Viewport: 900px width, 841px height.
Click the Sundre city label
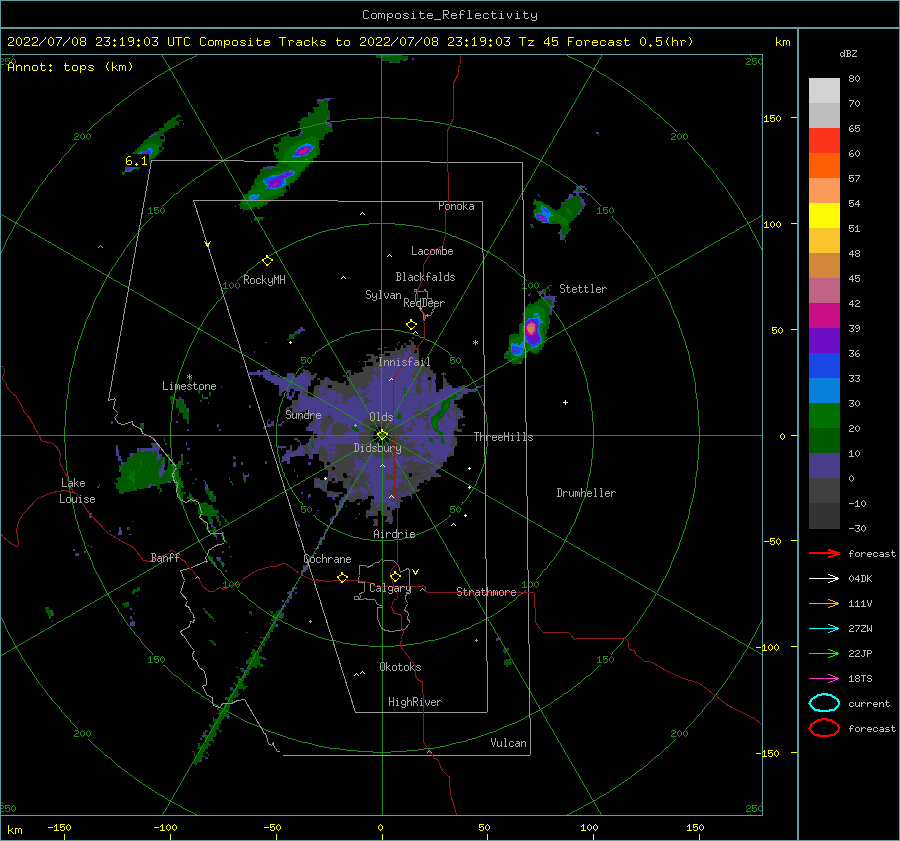click(304, 414)
